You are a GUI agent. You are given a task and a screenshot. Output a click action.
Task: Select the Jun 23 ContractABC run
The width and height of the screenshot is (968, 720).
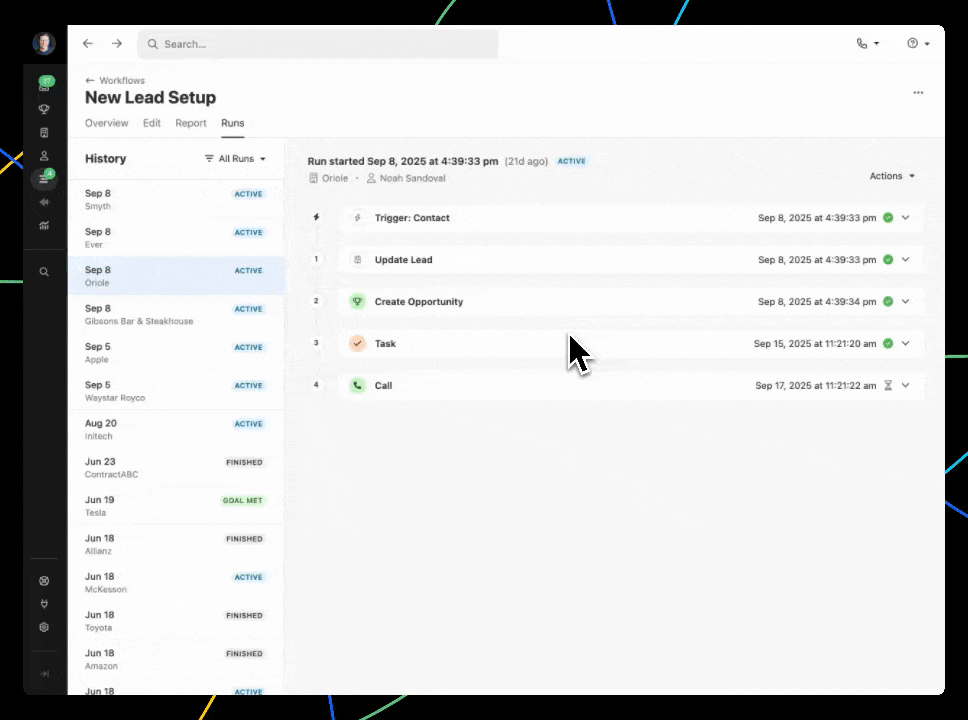pos(176,467)
